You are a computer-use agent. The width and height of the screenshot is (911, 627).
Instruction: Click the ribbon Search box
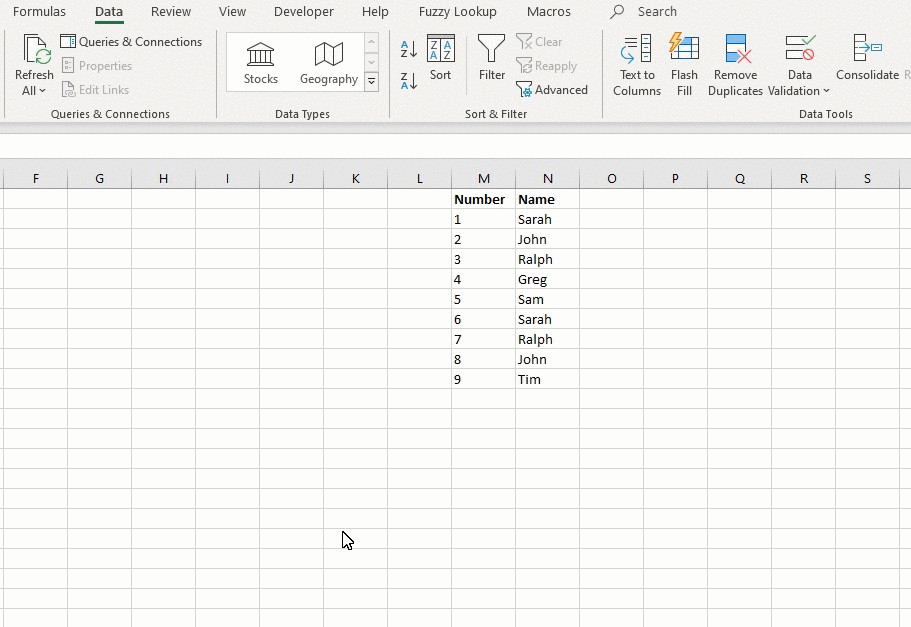657,12
